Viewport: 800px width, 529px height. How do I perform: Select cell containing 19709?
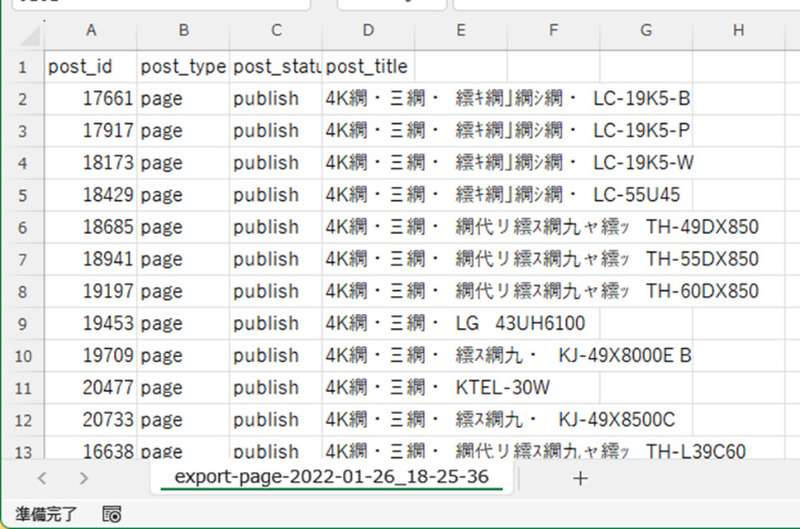coord(91,356)
